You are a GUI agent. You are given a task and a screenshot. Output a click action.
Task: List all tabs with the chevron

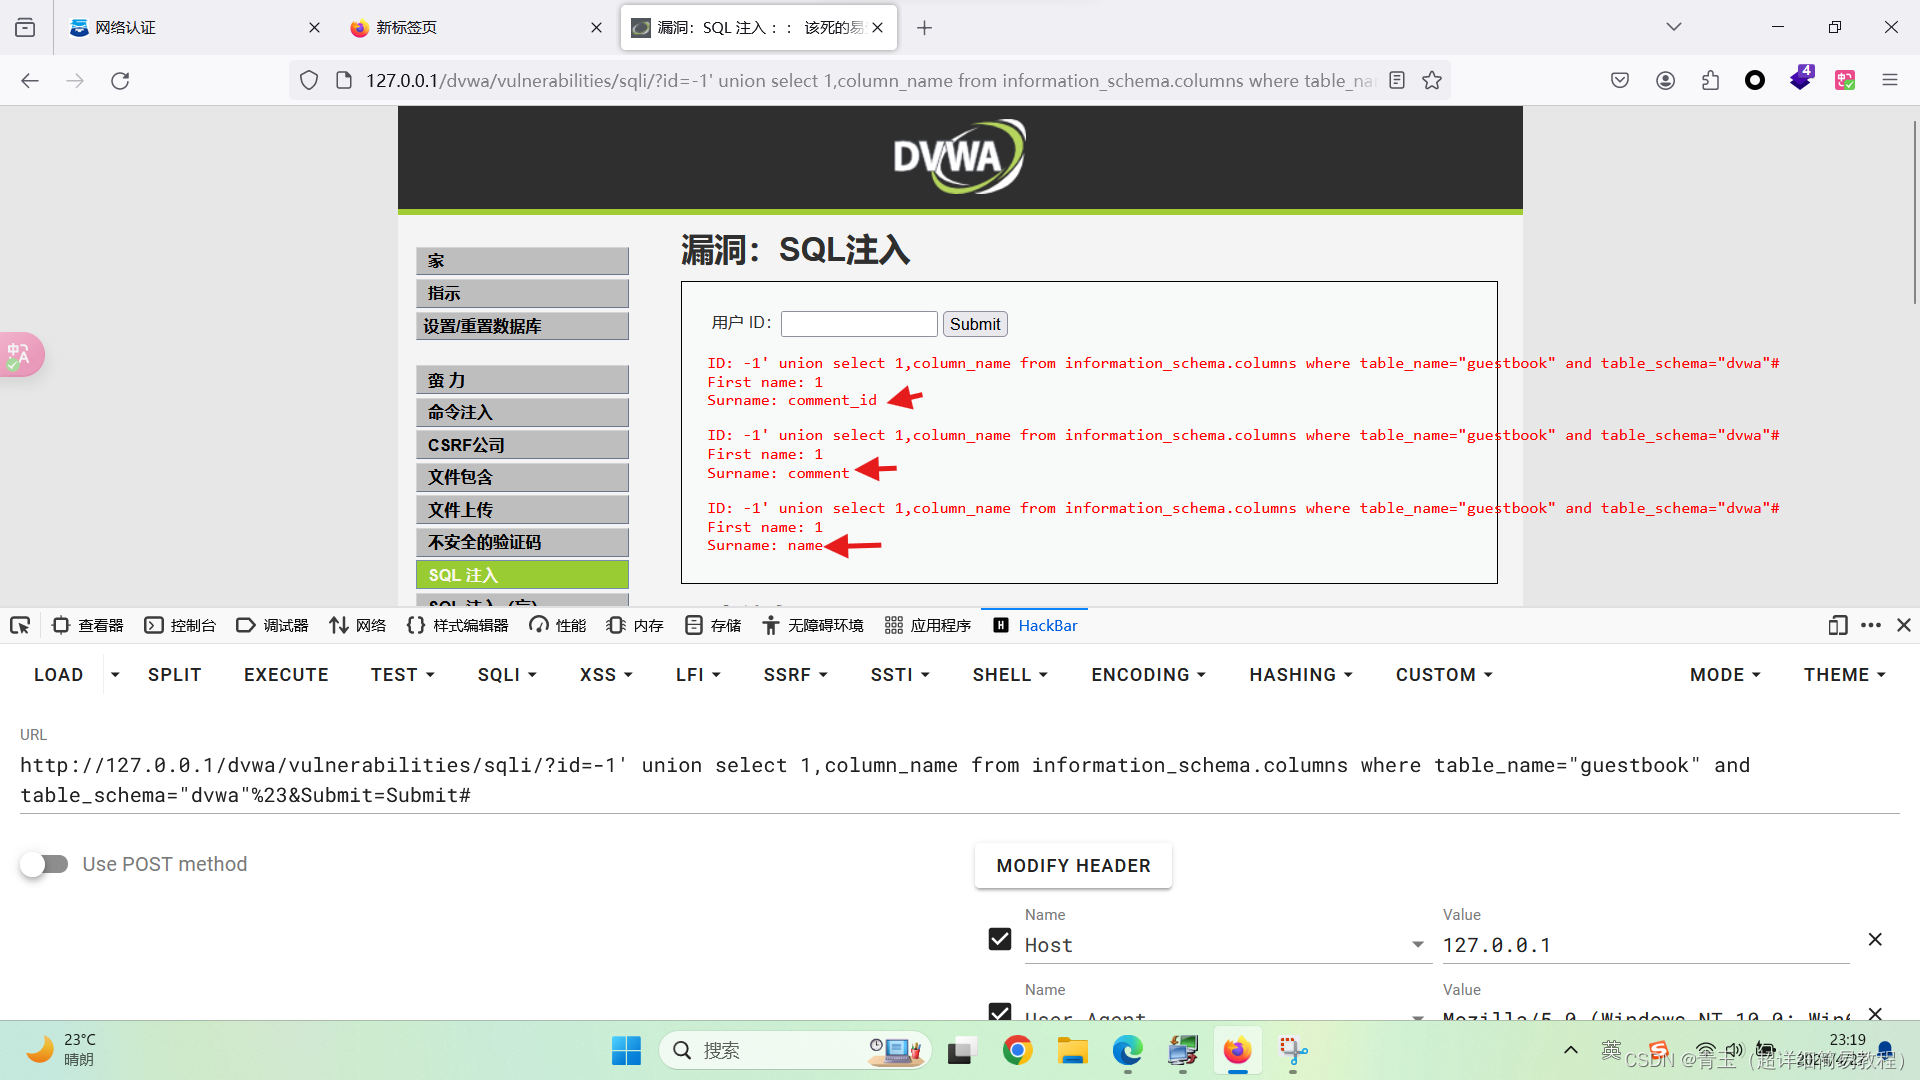(x=1673, y=27)
